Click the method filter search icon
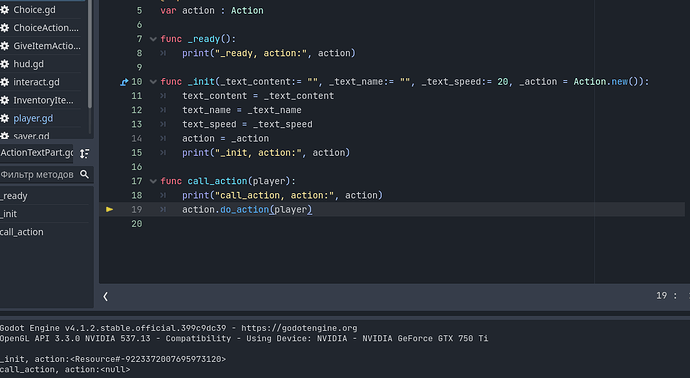The height and width of the screenshot is (378, 690). [84, 174]
